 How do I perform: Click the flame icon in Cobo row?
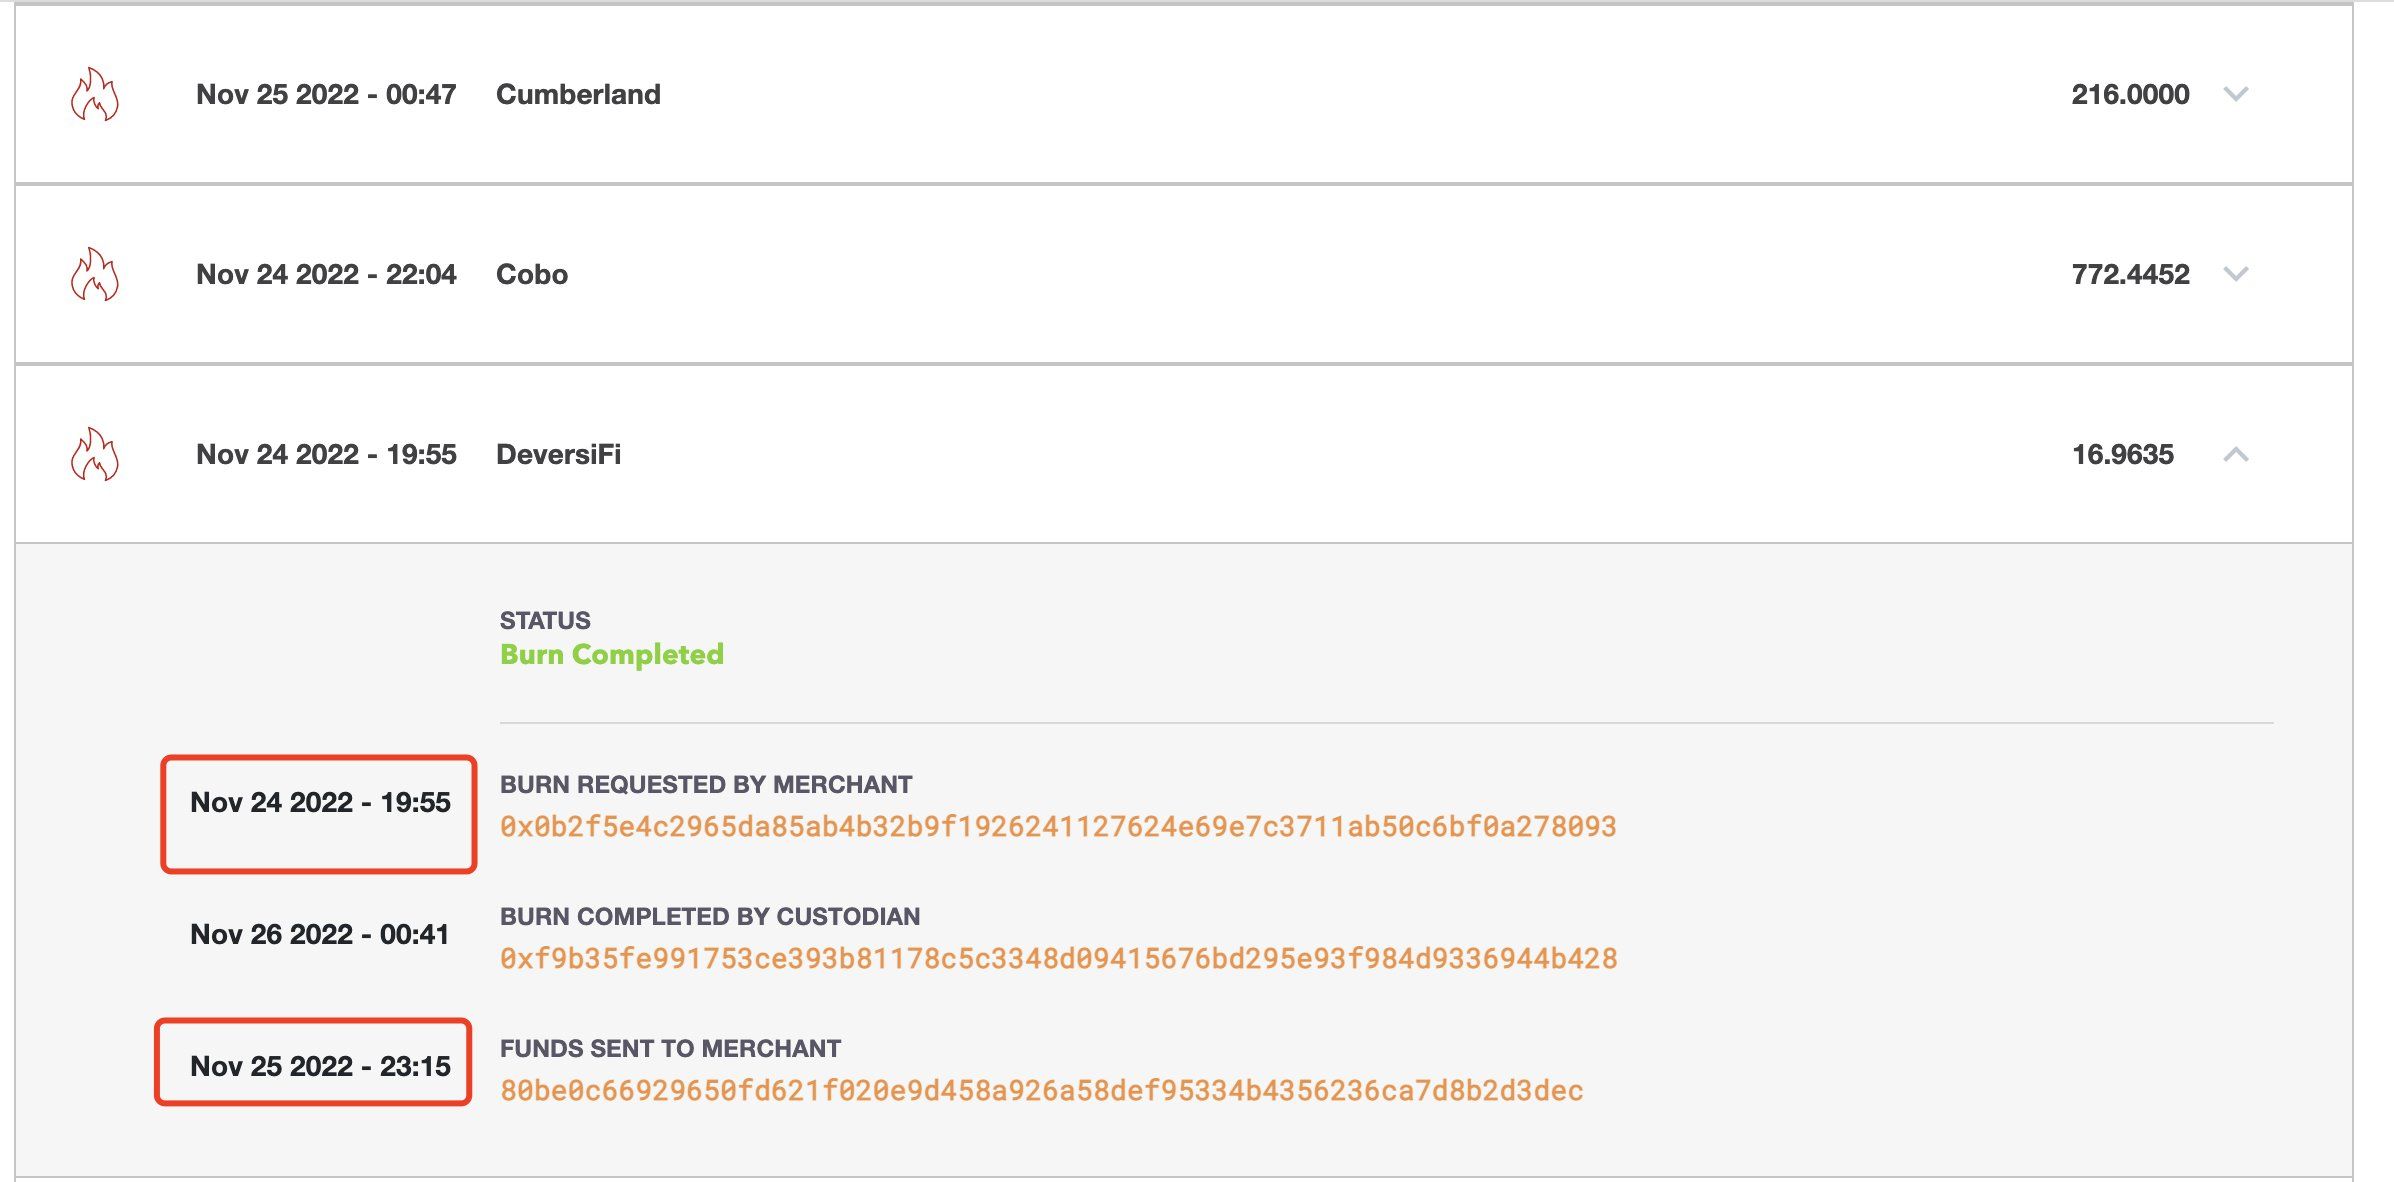[x=95, y=275]
